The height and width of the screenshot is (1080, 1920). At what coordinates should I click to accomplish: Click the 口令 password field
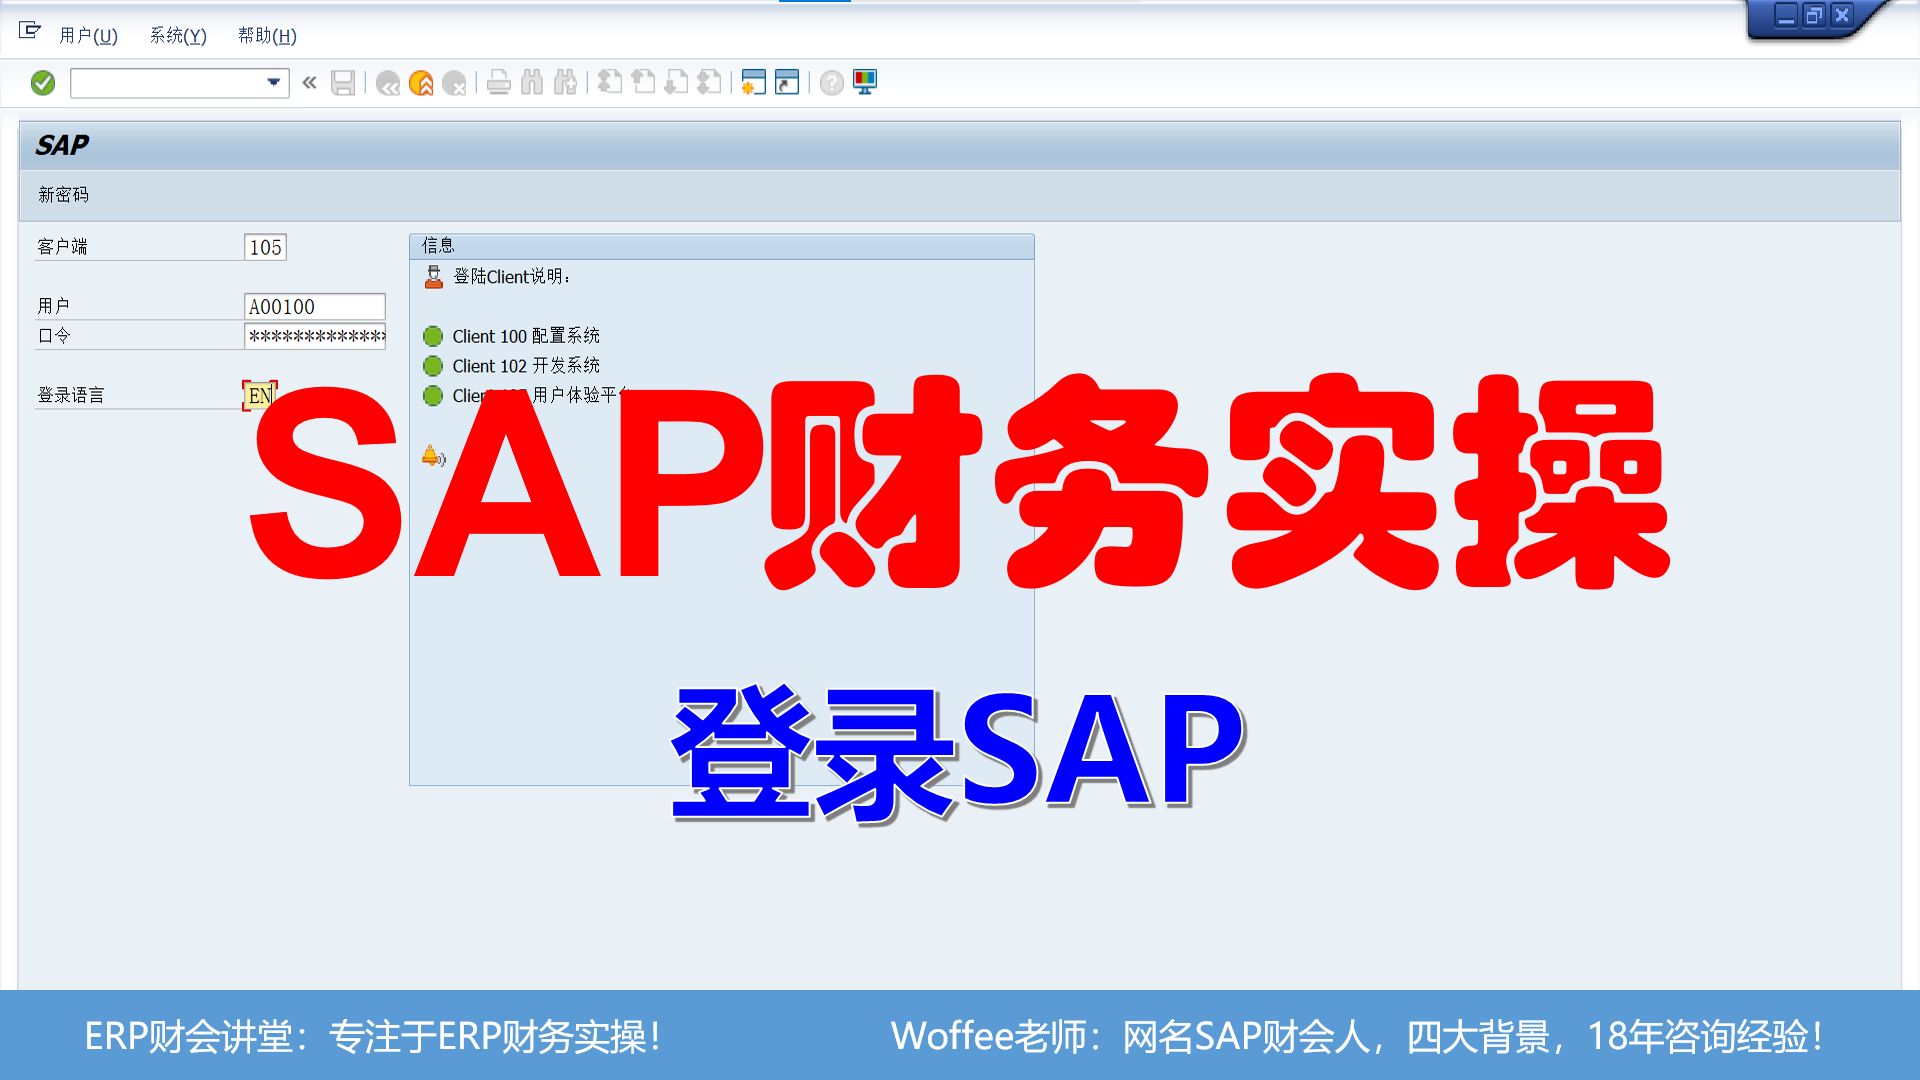pos(315,336)
